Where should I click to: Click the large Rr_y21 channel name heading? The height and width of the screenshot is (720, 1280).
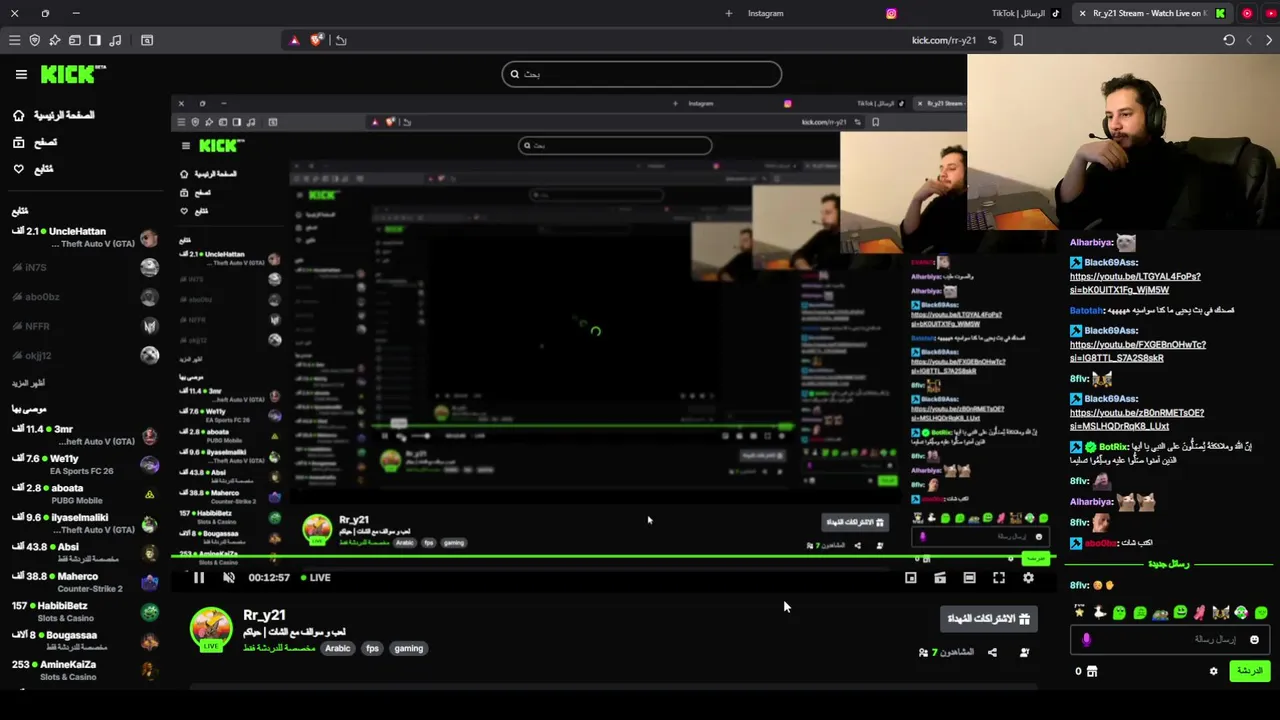click(x=265, y=615)
